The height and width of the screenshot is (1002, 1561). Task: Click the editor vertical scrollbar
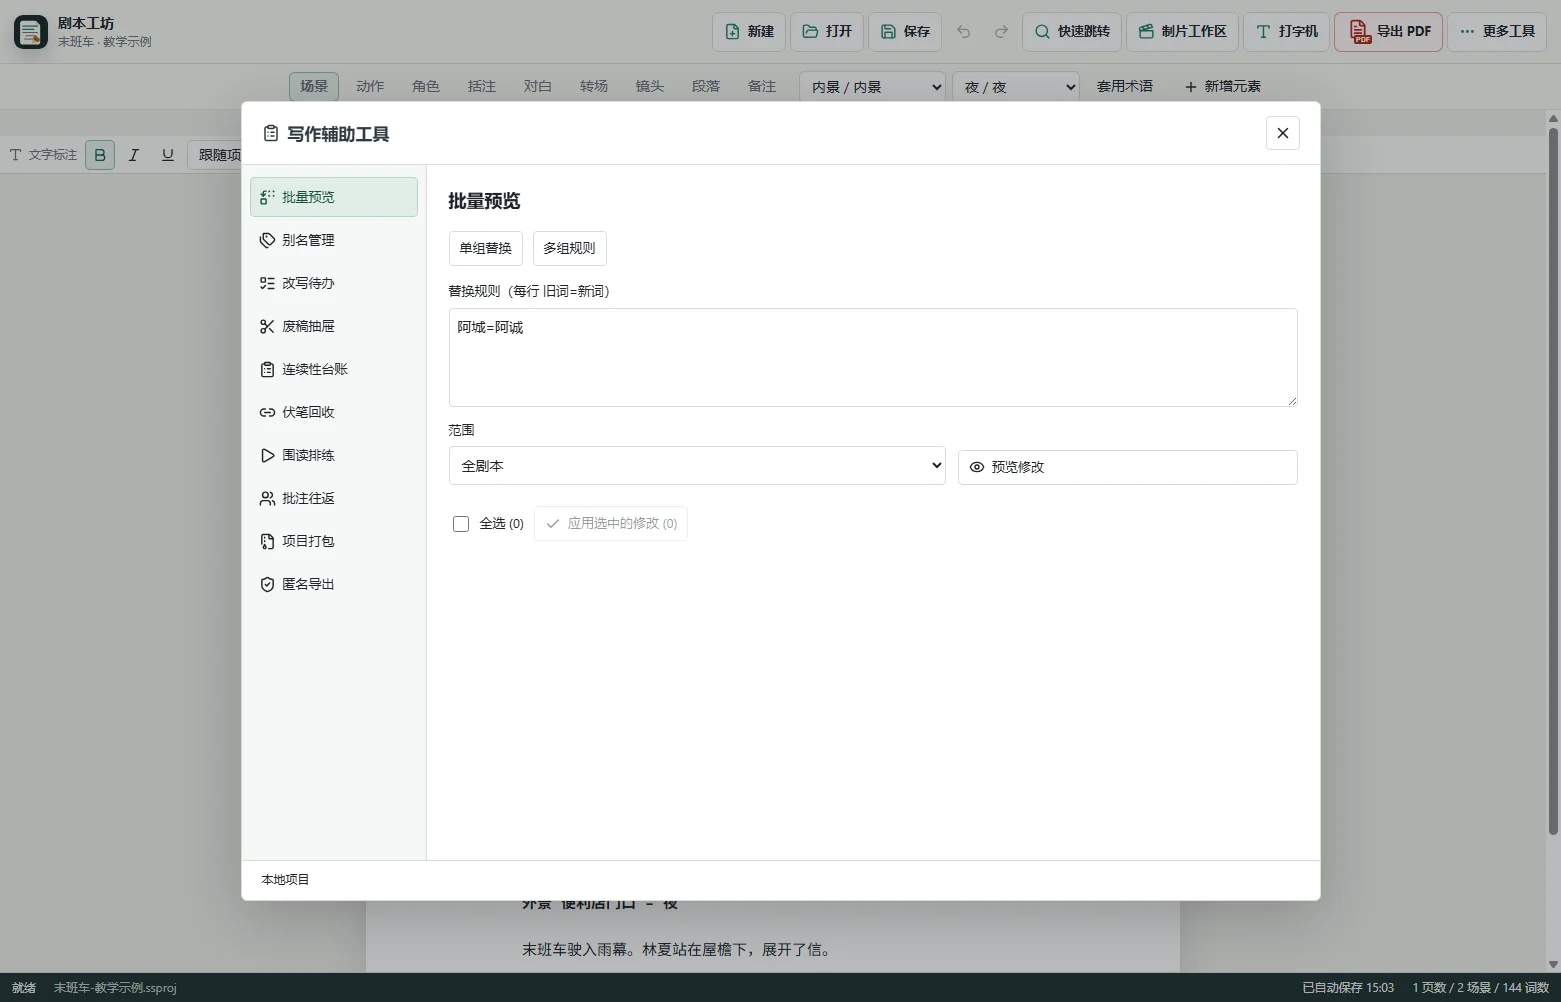coord(1553,480)
